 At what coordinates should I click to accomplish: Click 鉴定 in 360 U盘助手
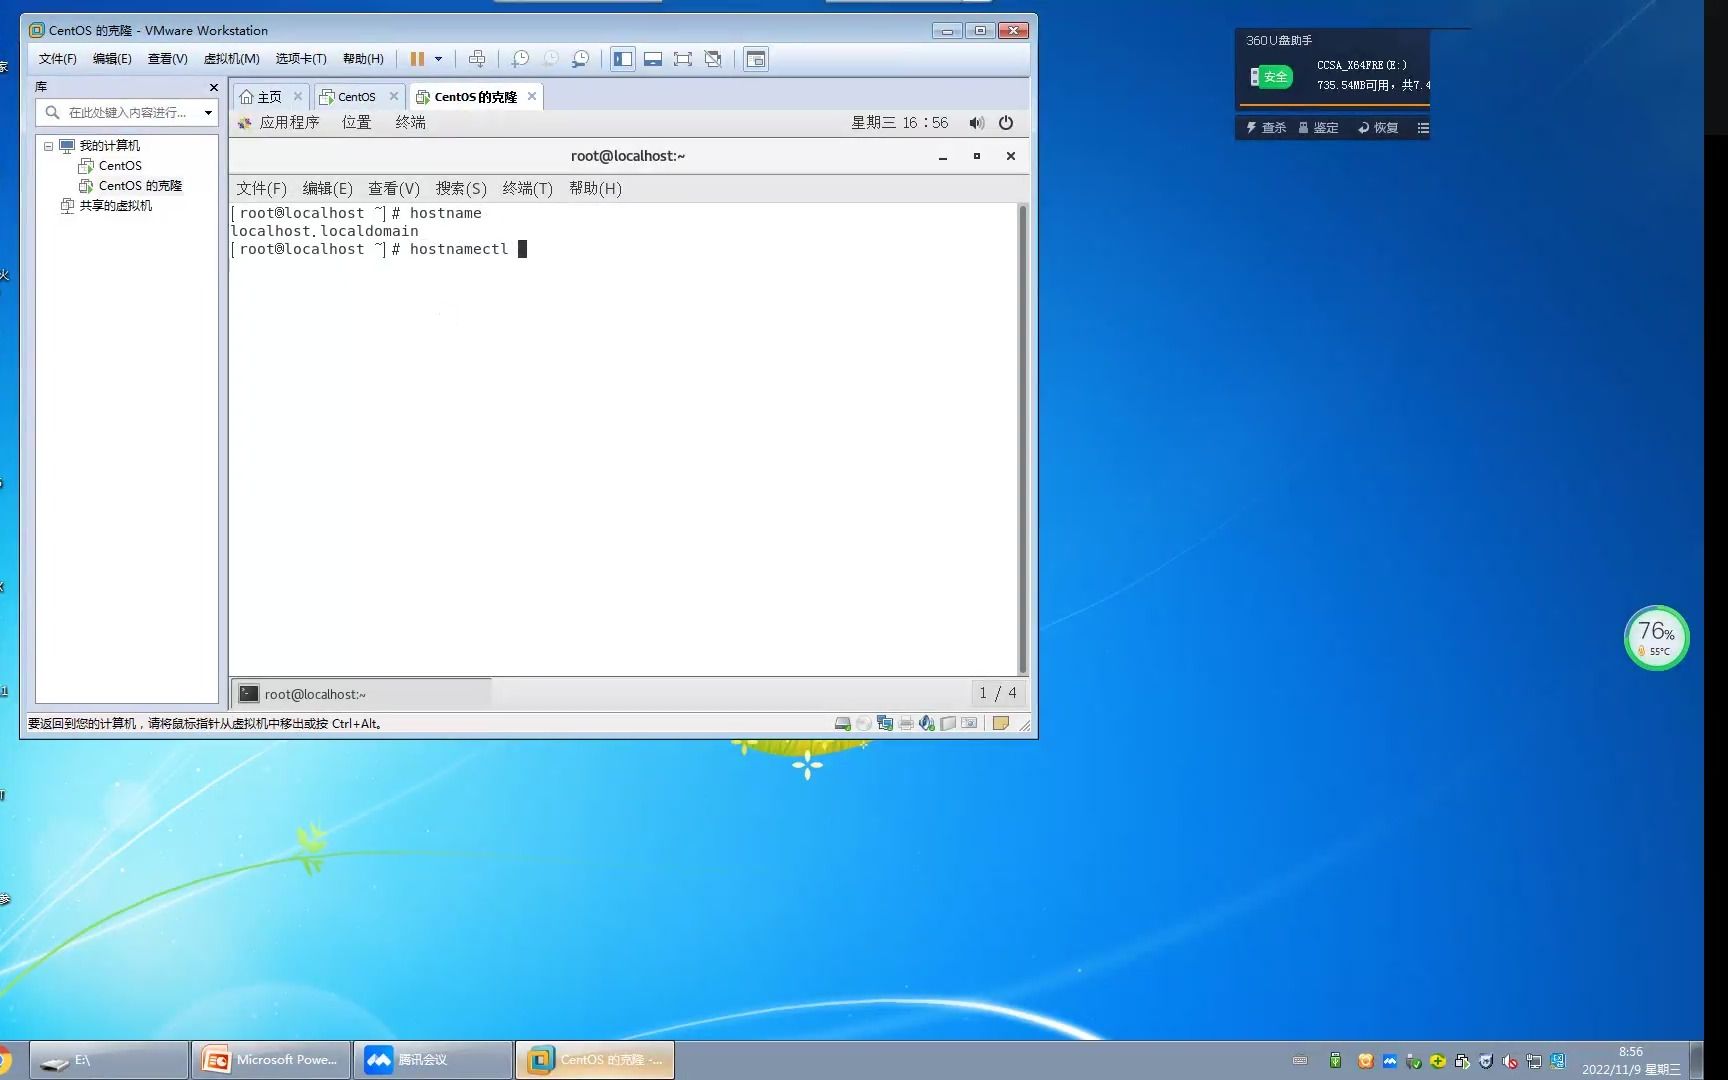tap(1318, 128)
